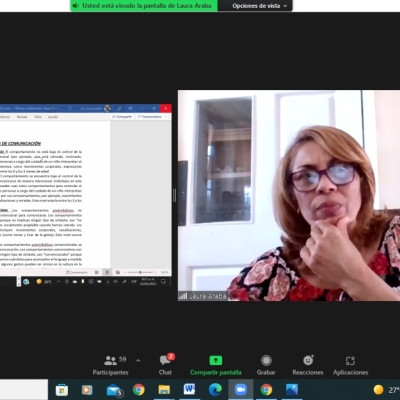Image resolution: width=400 pixels, height=400 pixels.
Task: Launch Microsoft Store from the taskbar
Action: point(62,389)
